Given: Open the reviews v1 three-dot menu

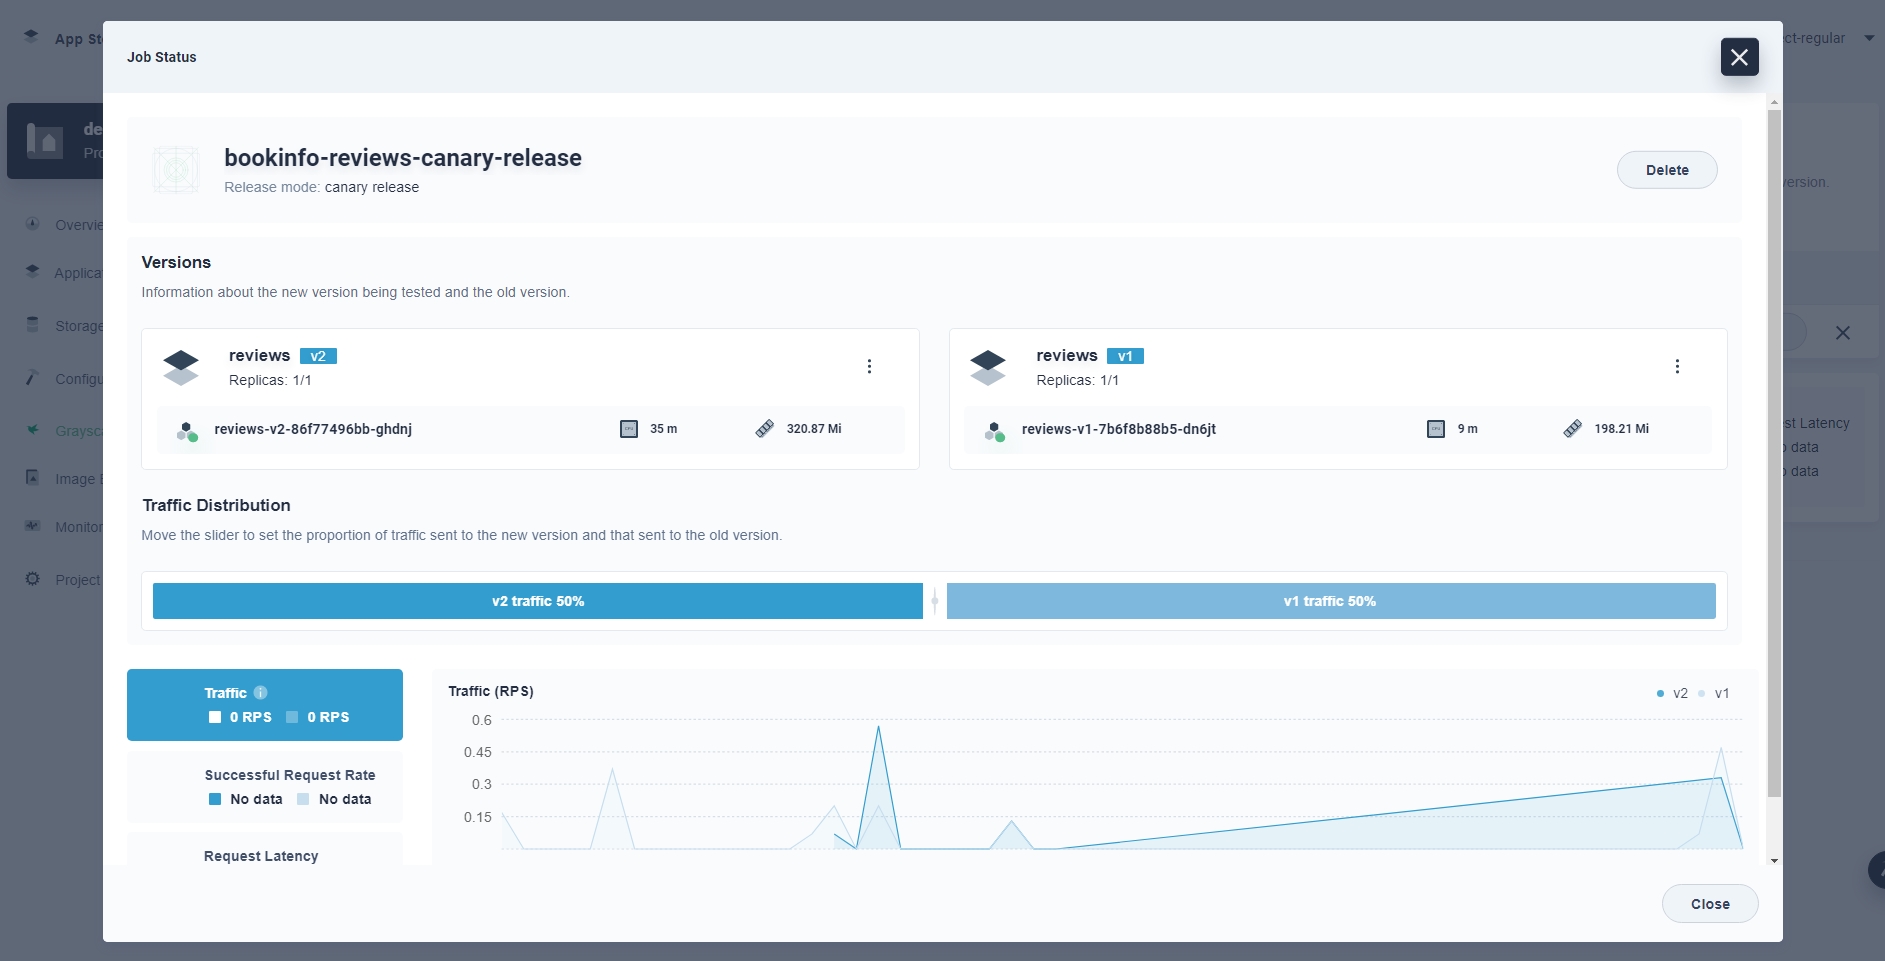Looking at the screenshot, I should tap(1677, 367).
